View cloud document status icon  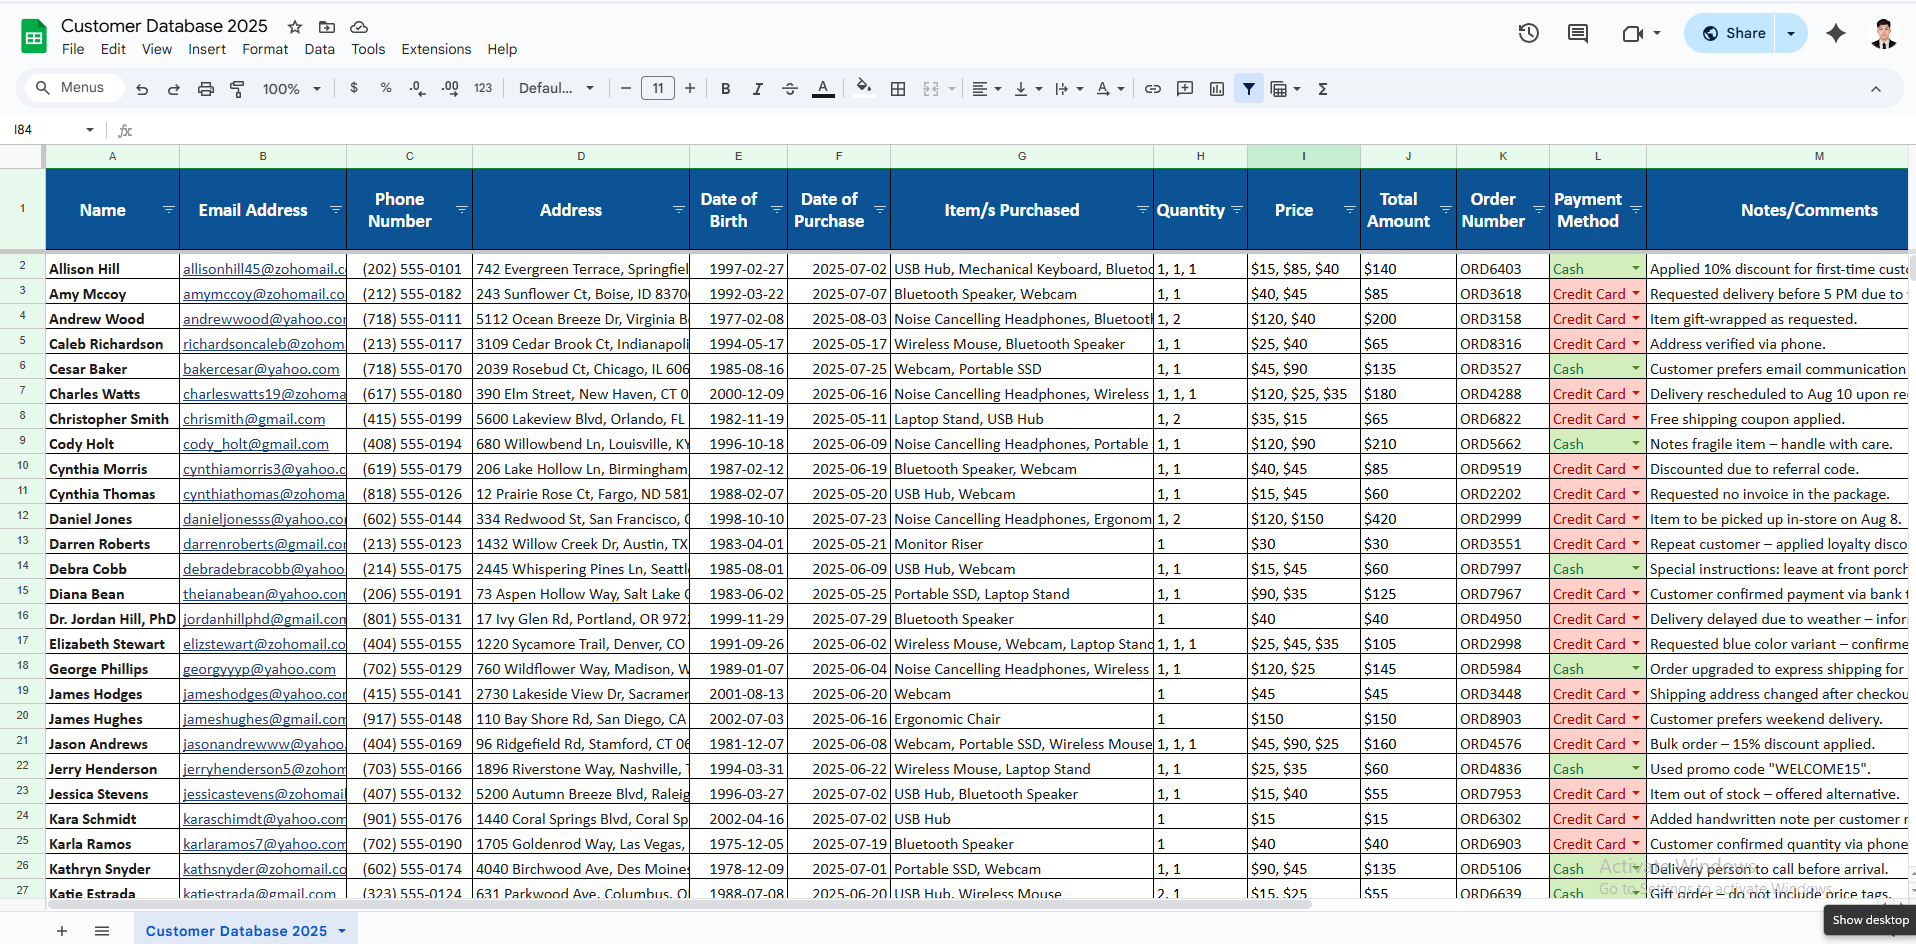click(359, 27)
